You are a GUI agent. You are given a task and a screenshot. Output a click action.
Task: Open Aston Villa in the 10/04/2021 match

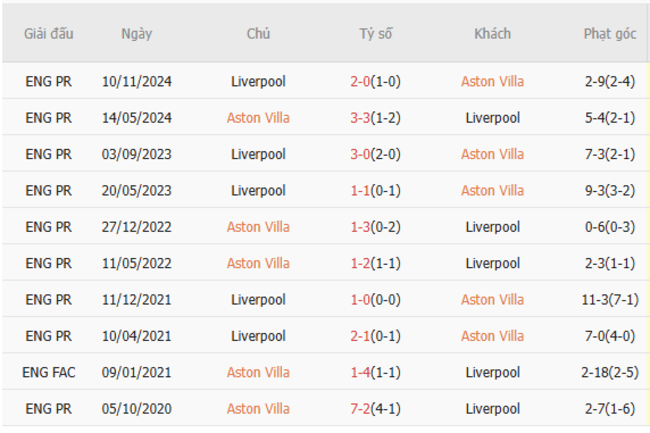pyautogui.click(x=492, y=336)
